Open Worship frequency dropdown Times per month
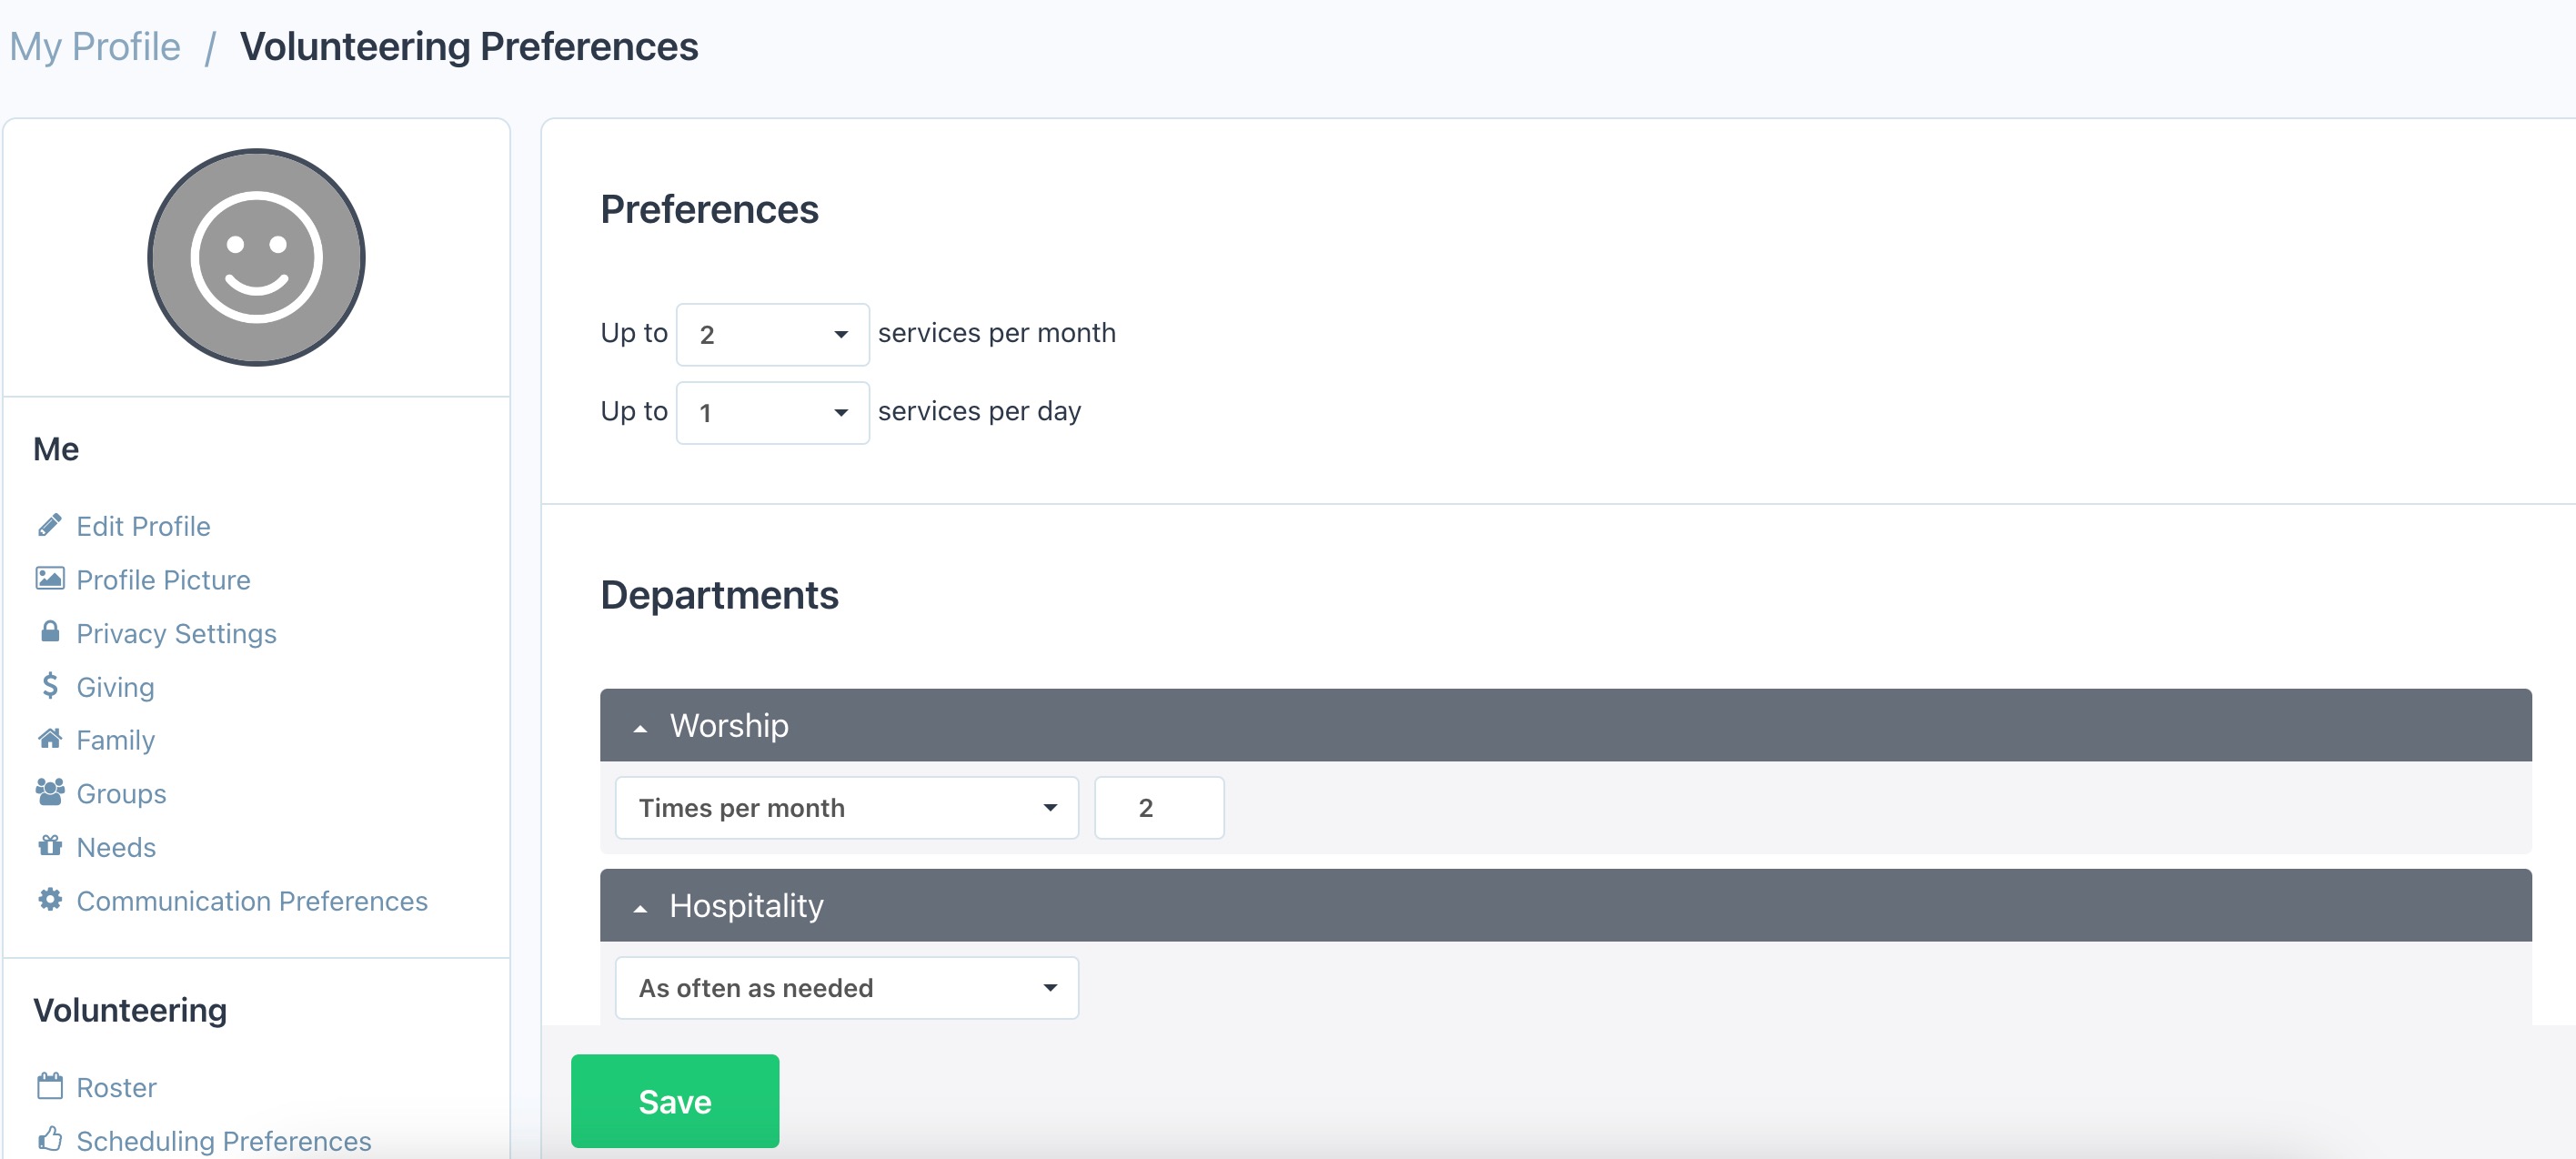 (x=846, y=807)
